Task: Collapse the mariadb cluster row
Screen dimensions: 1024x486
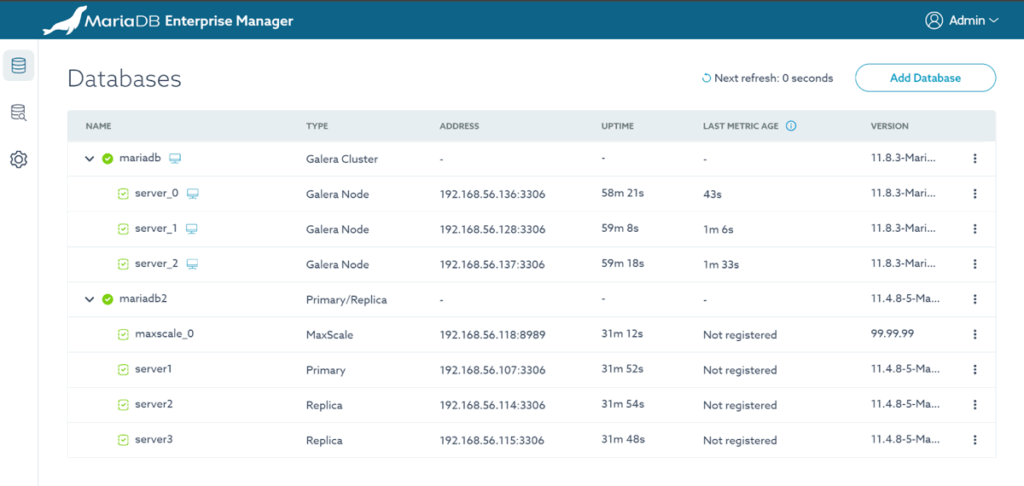Action: click(x=90, y=159)
